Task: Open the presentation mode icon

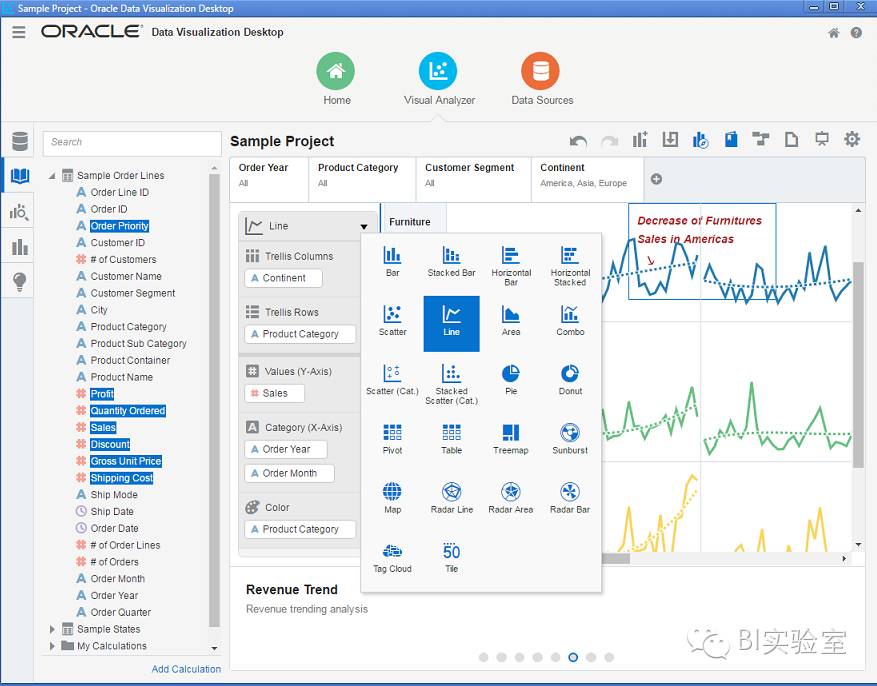Action: pyautogui.click(x=820, y=140)
